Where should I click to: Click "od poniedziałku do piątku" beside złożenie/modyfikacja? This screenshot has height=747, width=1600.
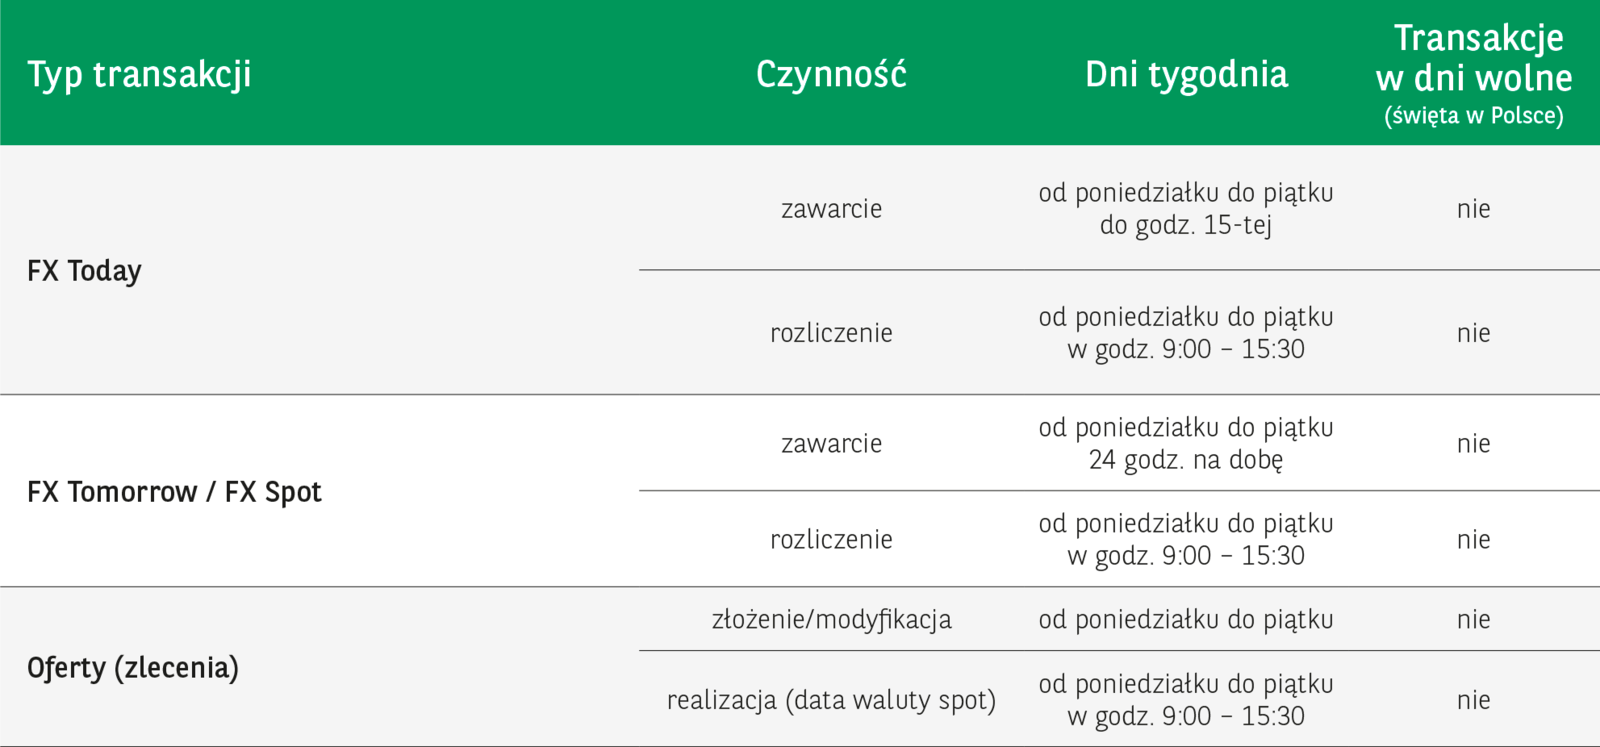[x=1186, y=620]
